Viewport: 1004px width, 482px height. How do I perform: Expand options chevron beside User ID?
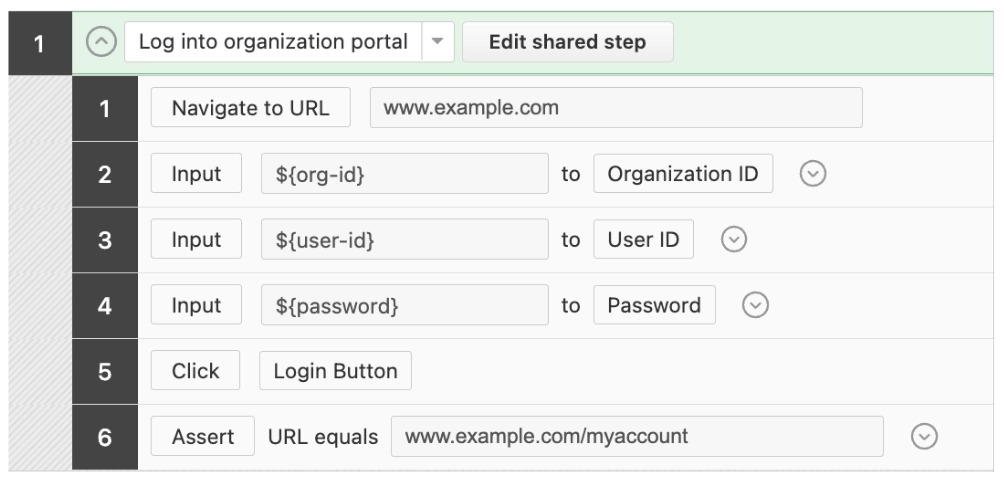coord(735,240)
